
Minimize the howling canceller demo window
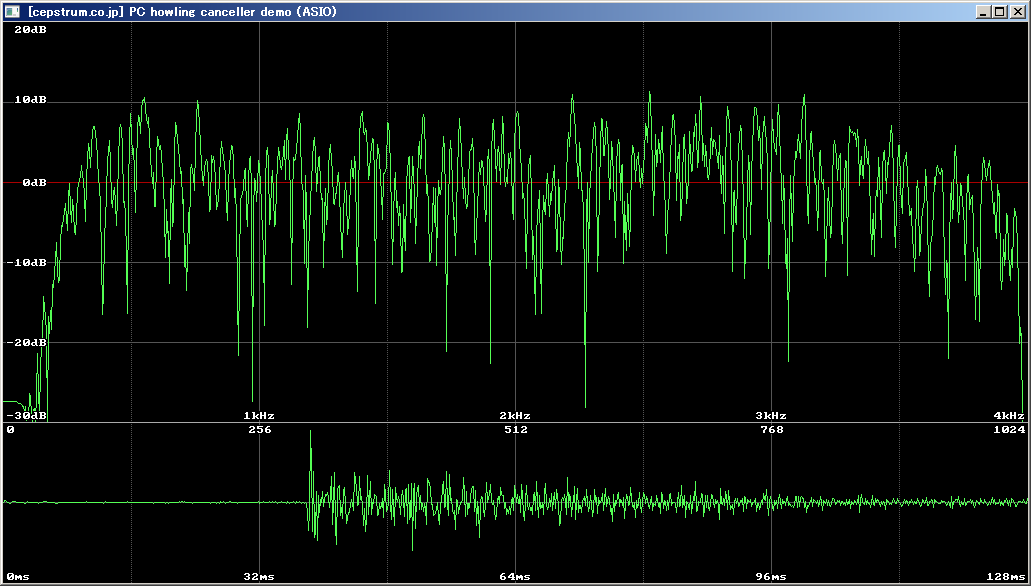coord(983,11)
